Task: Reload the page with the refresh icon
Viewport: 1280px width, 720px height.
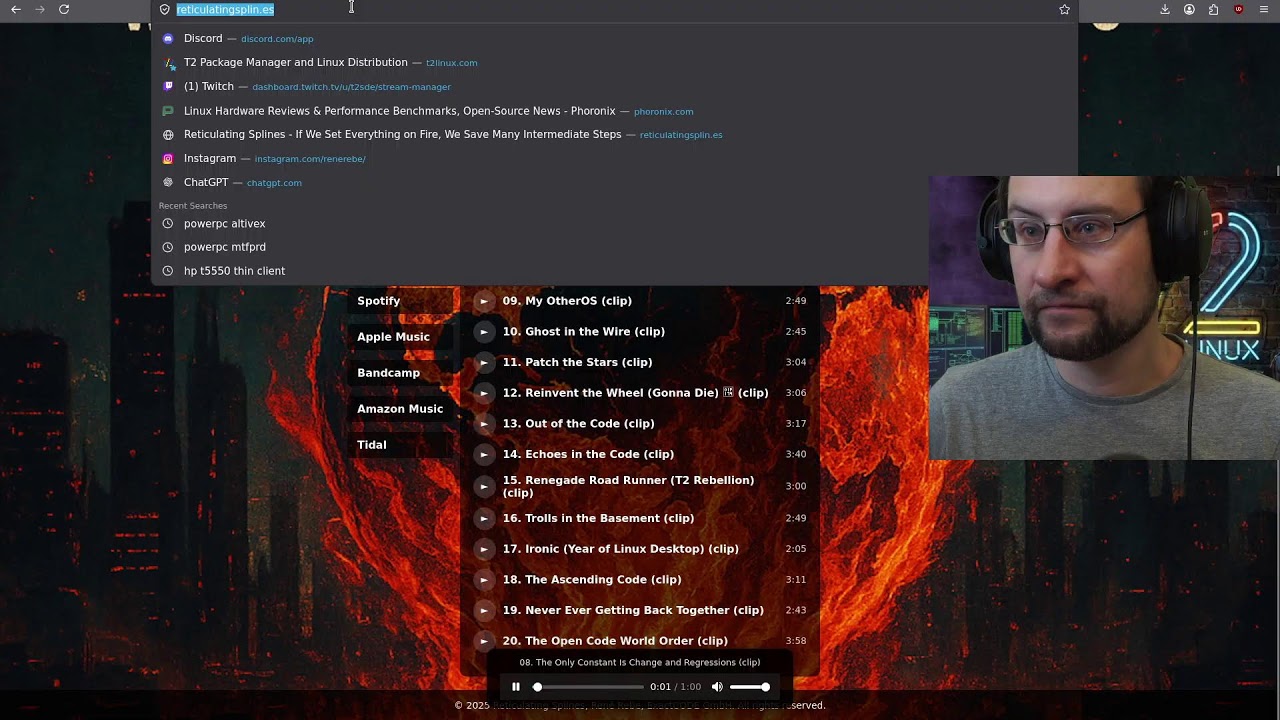Action: [x=64, y=9]
